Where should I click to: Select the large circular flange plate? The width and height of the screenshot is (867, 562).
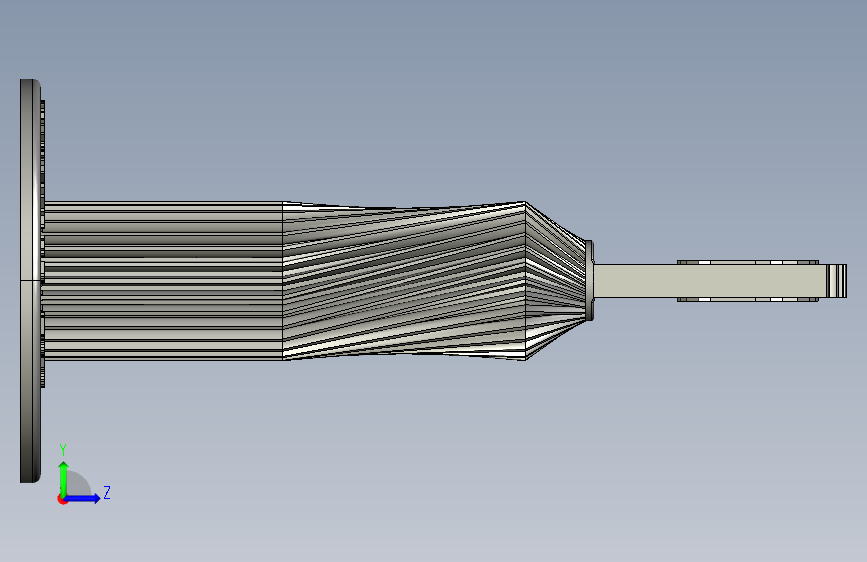coord(30,280)
